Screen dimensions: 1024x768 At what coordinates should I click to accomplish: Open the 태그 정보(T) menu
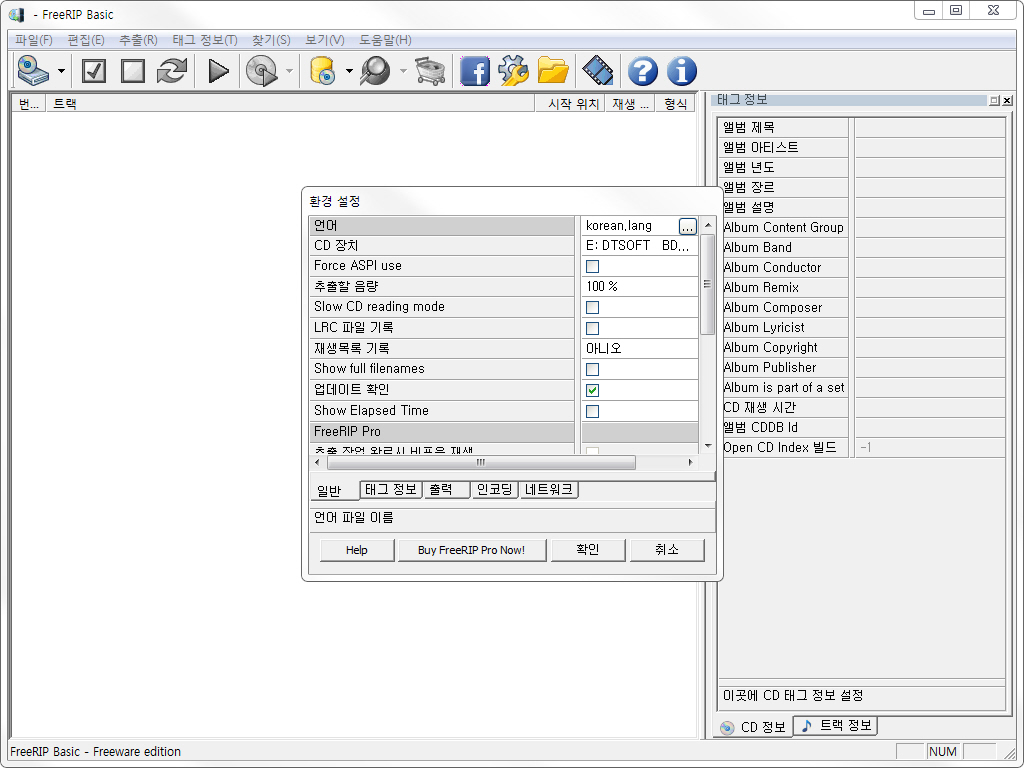[x=204, y=40]
